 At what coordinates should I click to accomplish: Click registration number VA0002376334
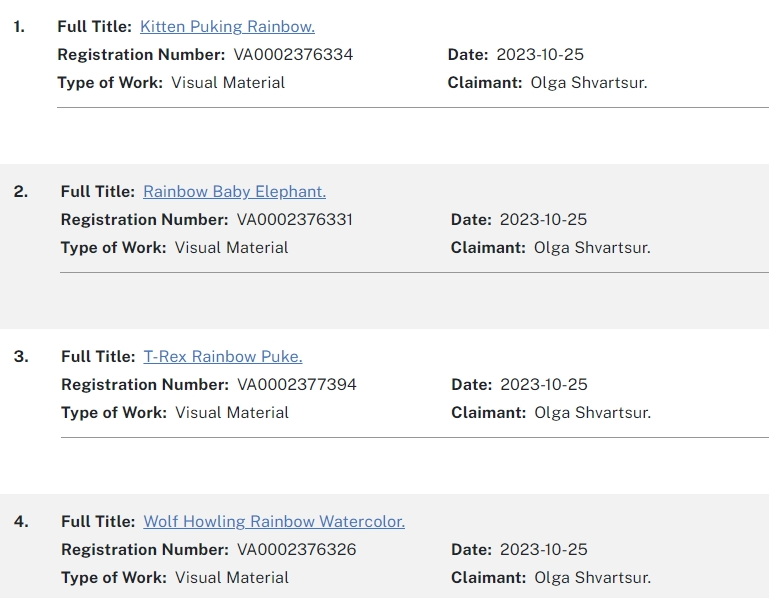coord(293,54)
